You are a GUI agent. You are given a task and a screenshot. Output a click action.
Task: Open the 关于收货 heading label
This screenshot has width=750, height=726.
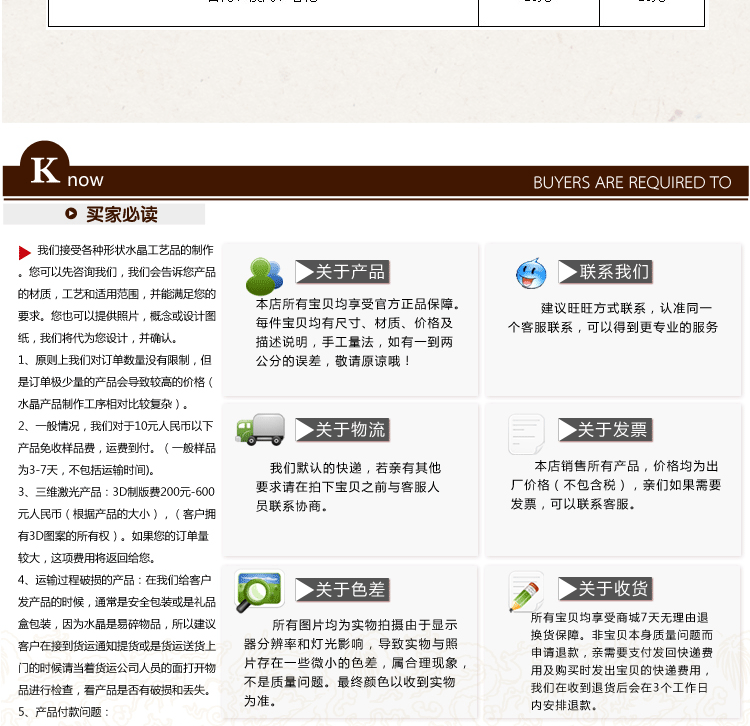click(605, 588)
